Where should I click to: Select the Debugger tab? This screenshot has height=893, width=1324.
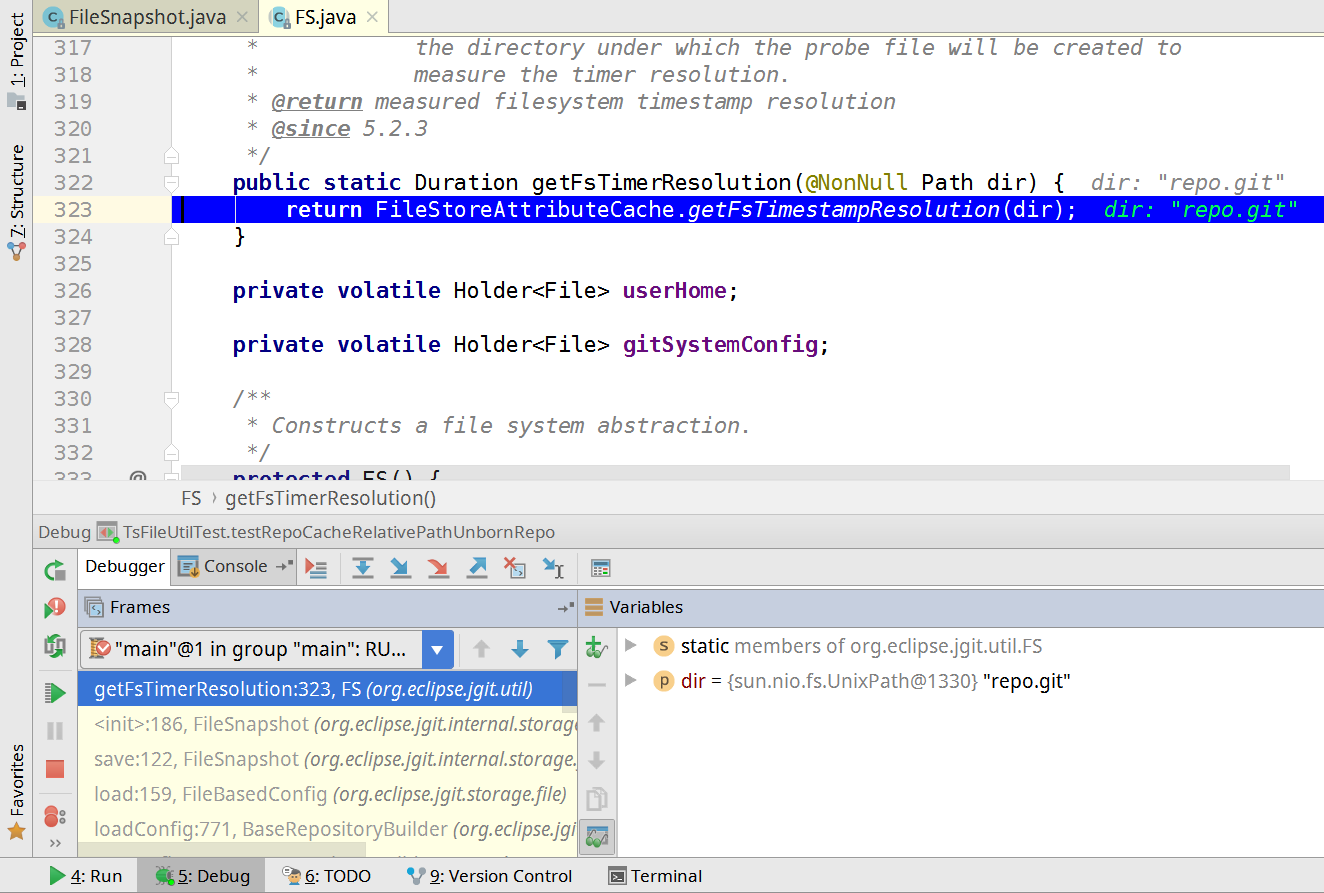coord(124,566)
